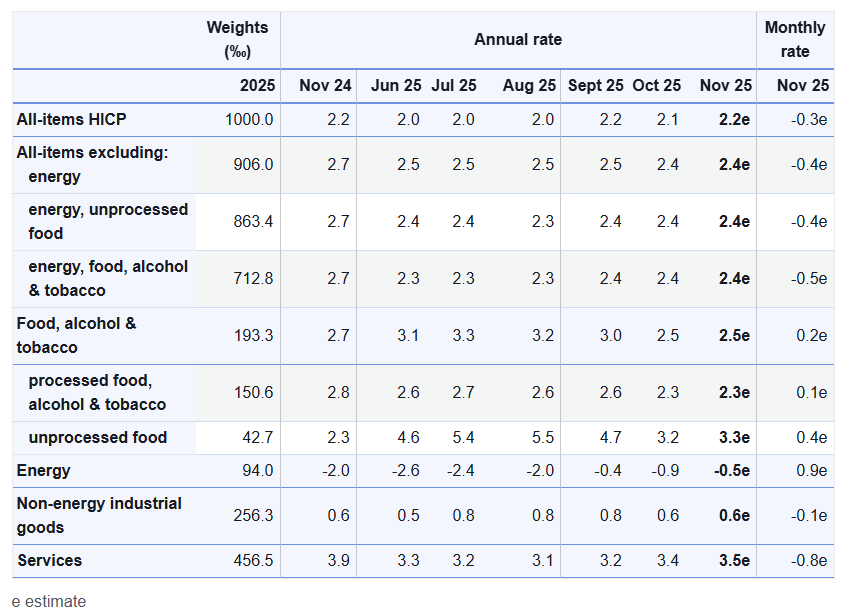
Task: Click the 1000.0 weight value
Action: 249,120
